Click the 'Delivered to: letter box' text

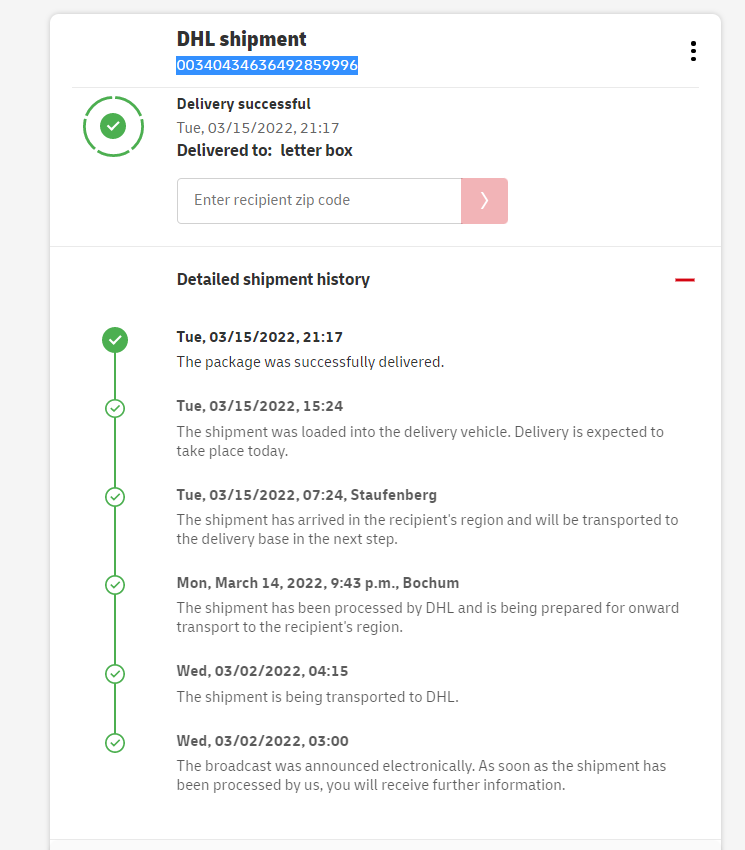(x=264, y=151)
